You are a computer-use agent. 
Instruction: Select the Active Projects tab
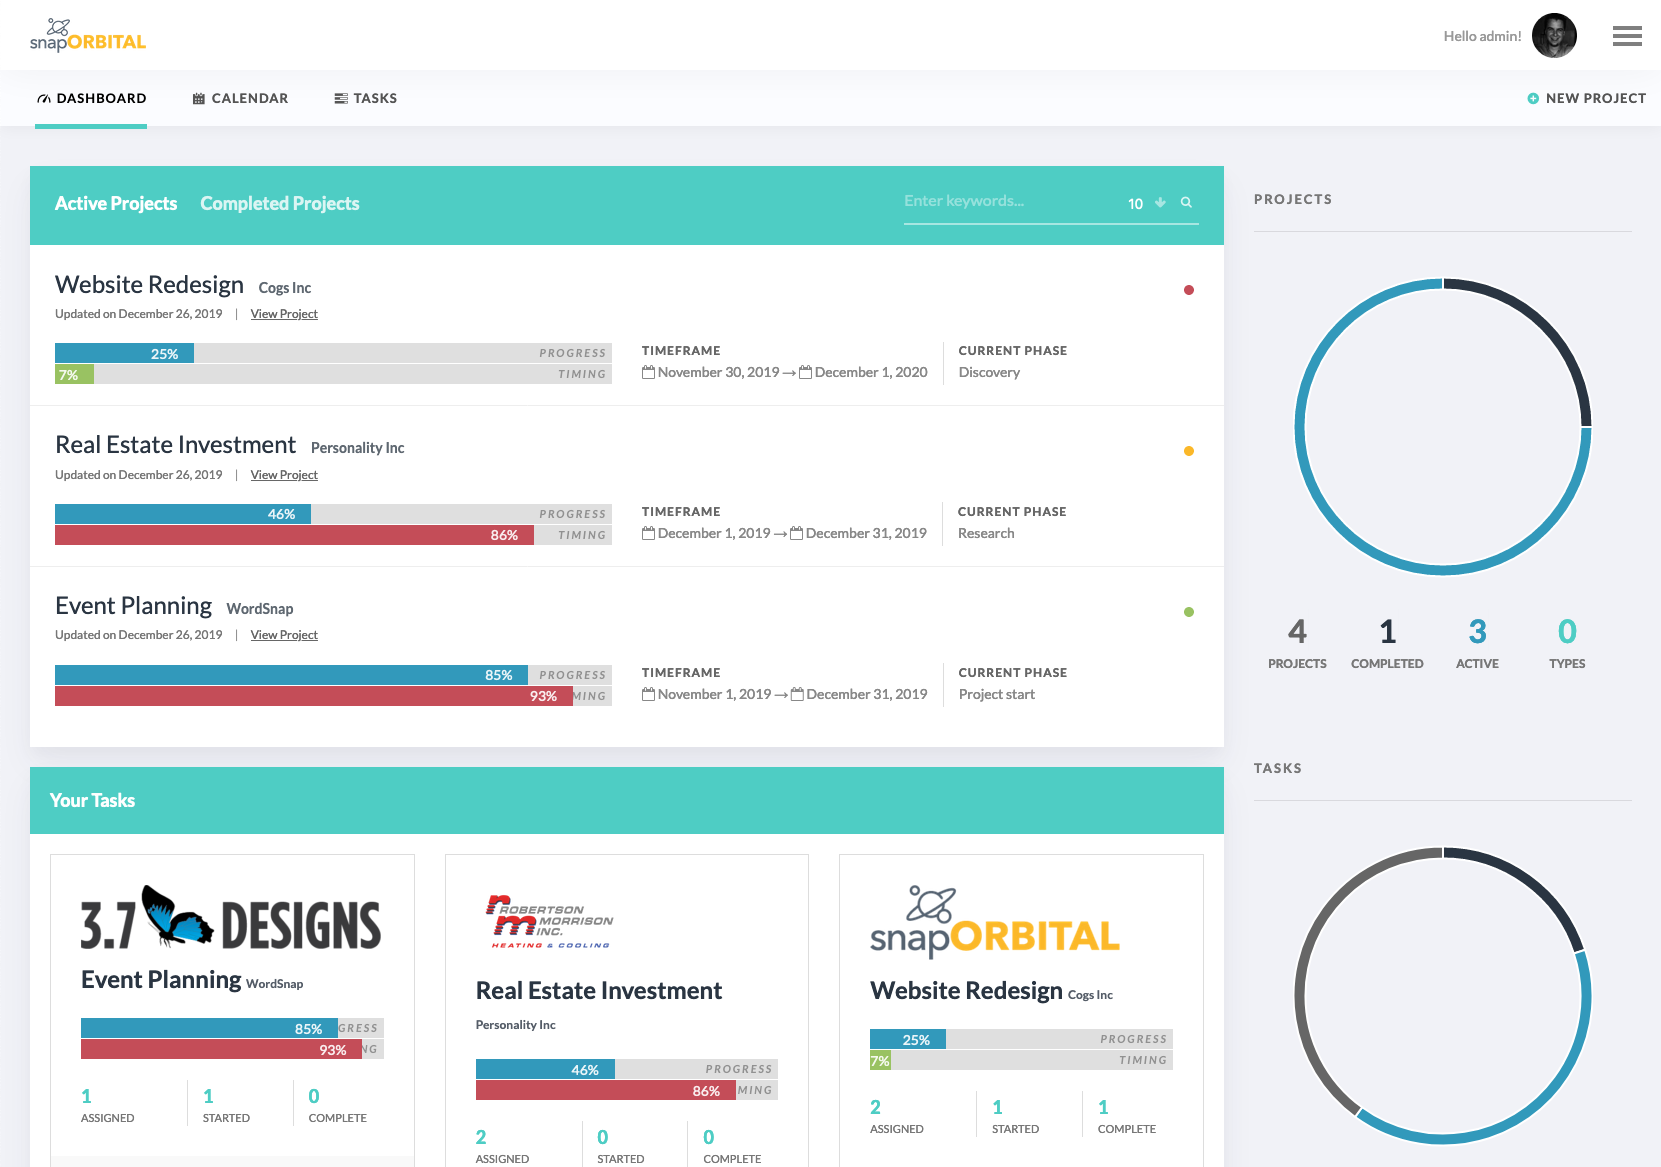coord(116,203)
